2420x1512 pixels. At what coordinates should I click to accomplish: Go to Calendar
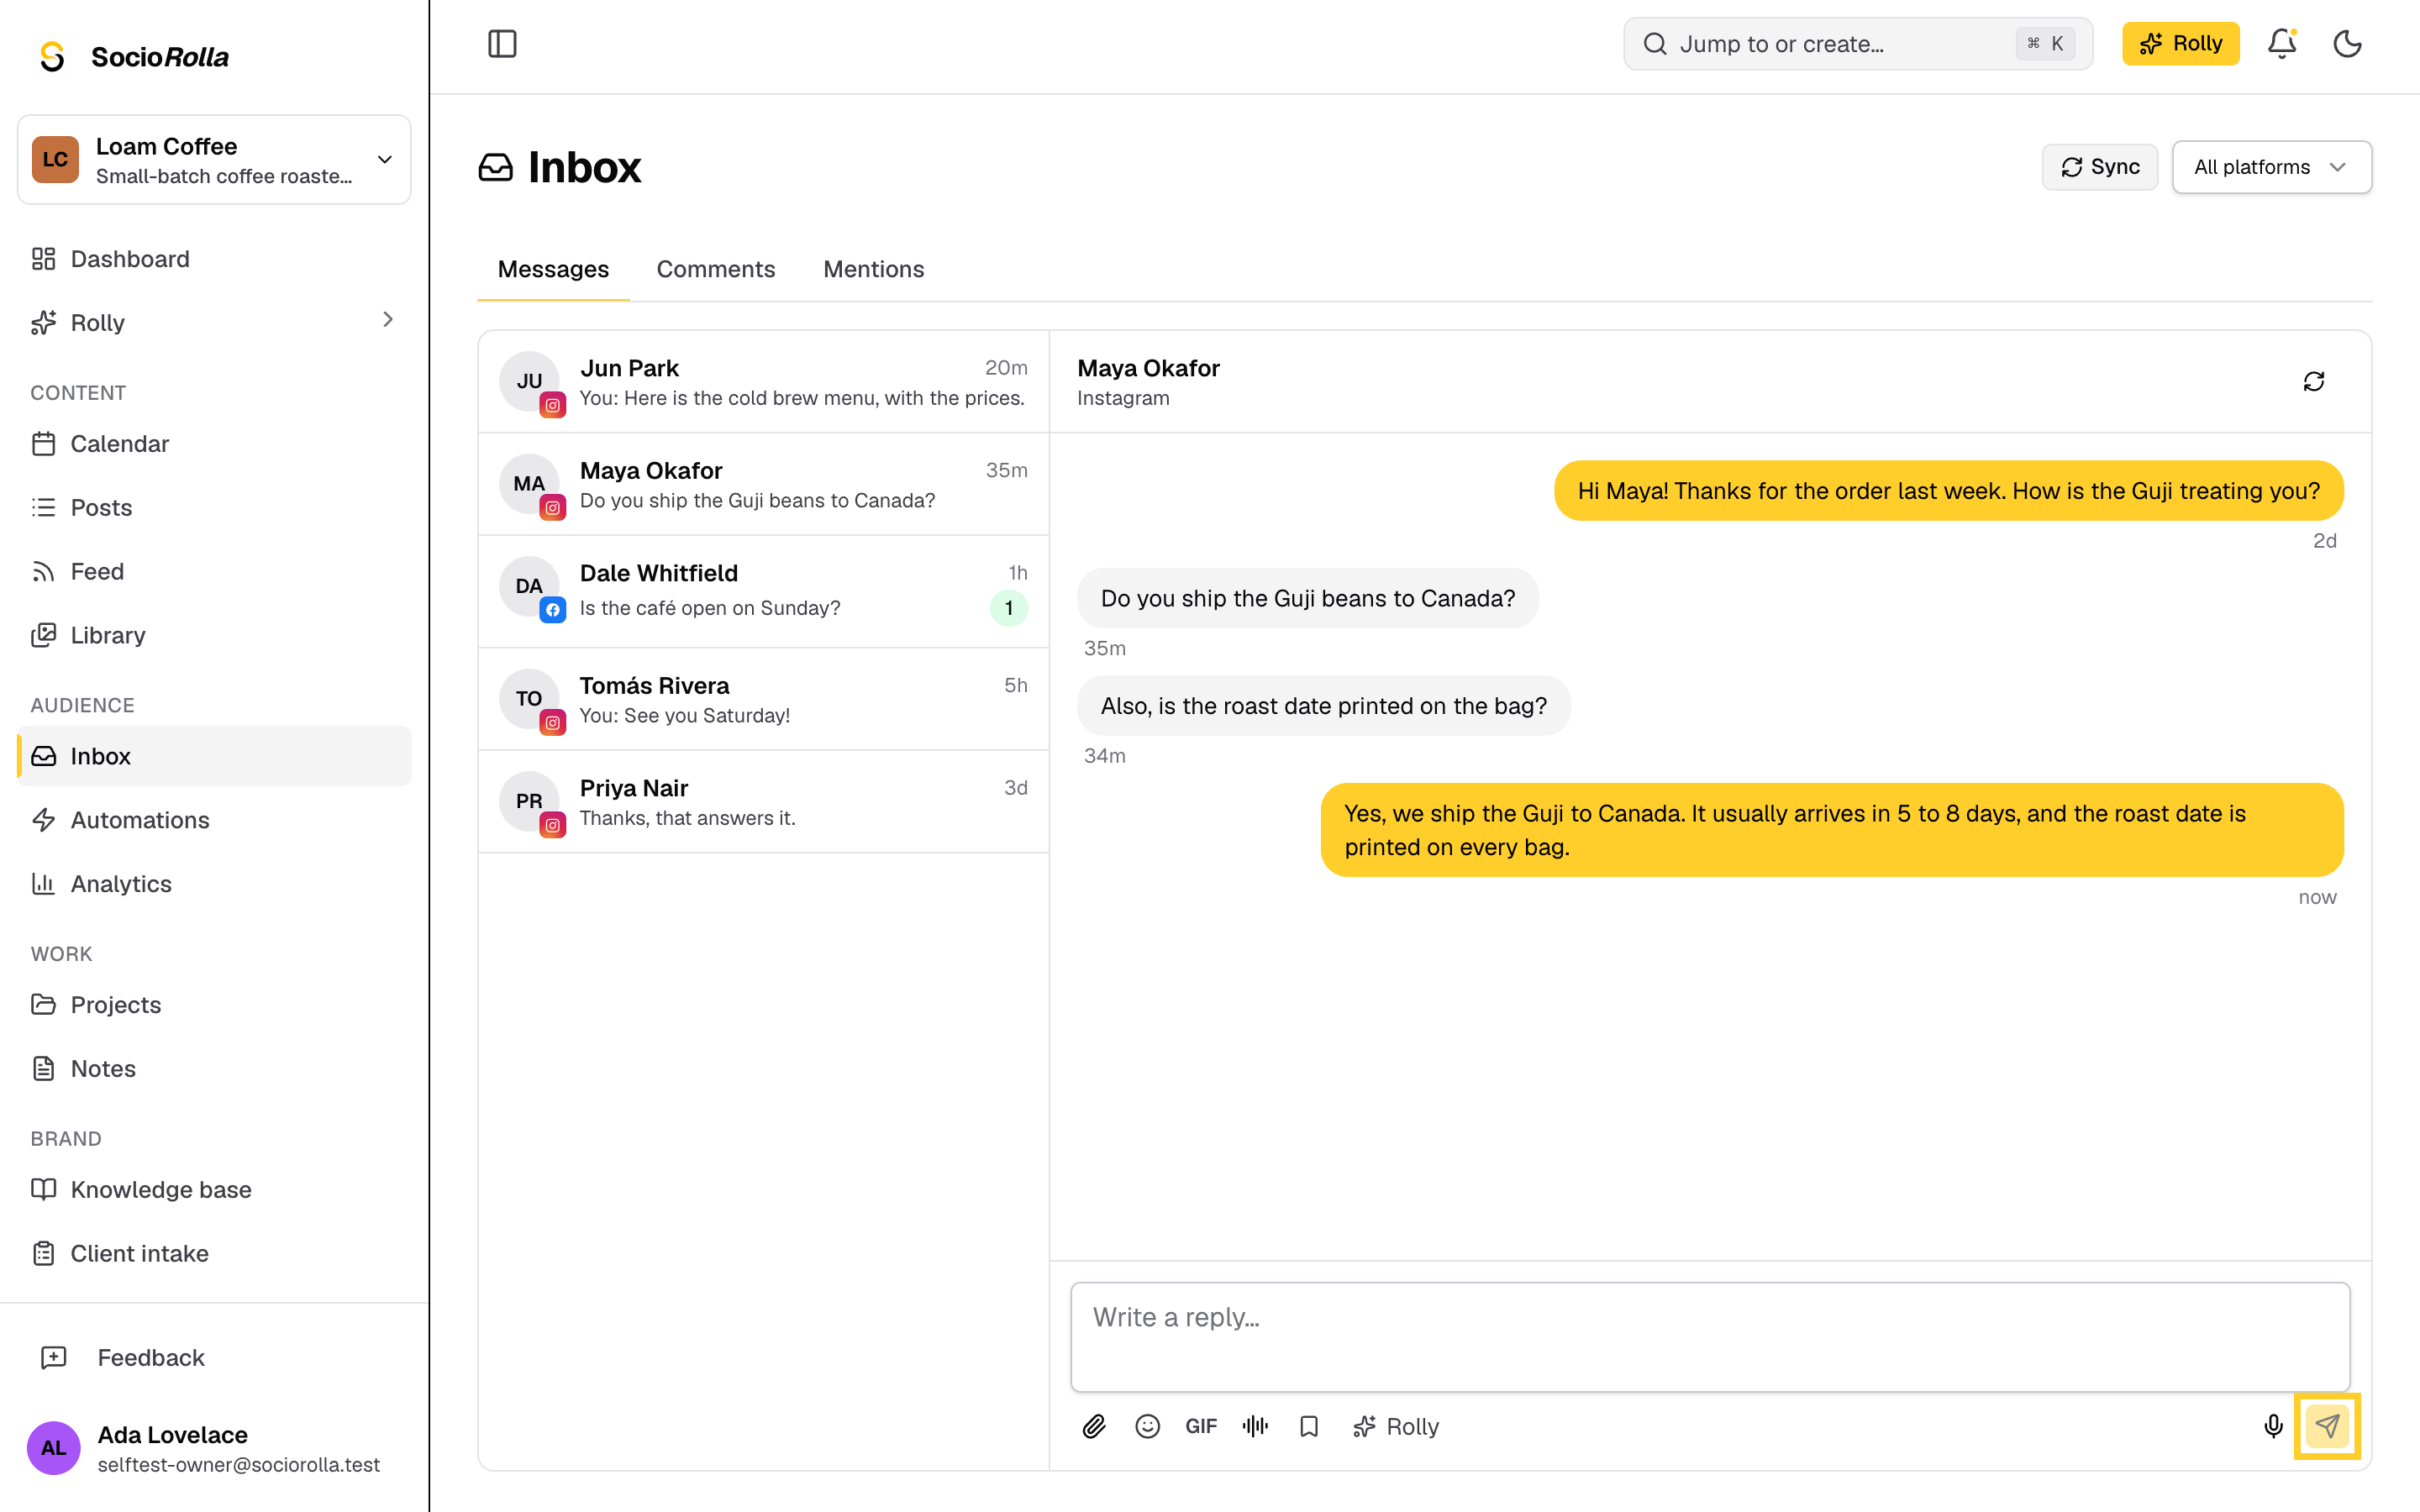[x=214, y=443]
